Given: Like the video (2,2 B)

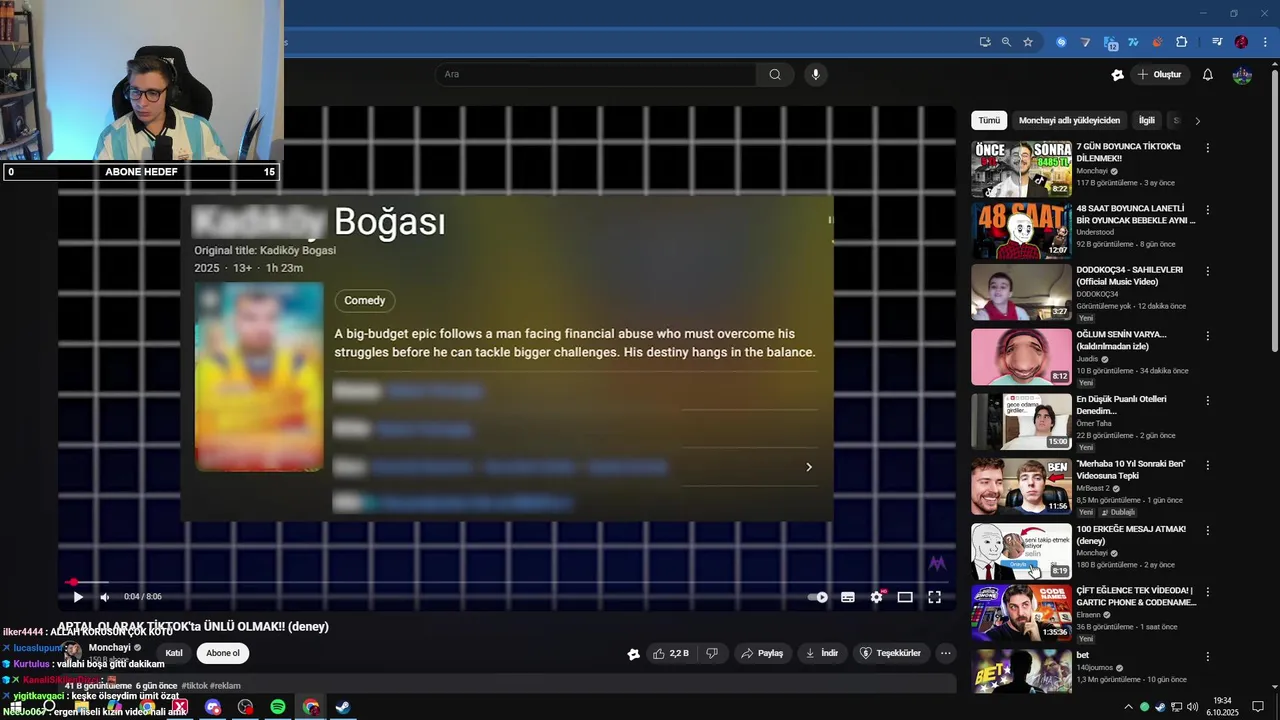Looking at the screenshot, I should point(671,653).
